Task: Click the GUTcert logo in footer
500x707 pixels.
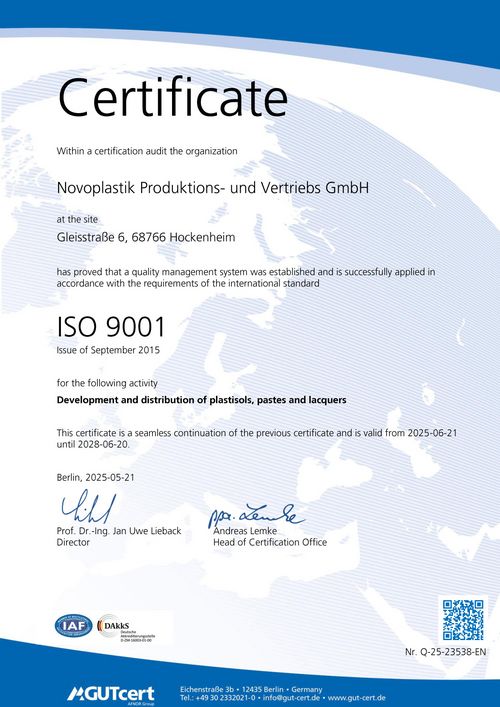Action: pyautogui.click(x=110, y=694)
